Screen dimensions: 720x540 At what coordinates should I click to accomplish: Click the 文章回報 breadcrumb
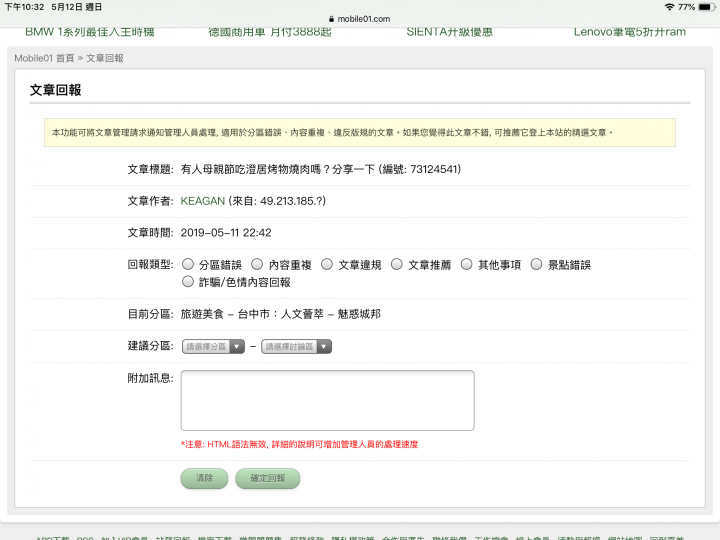[x=105, y=58]
